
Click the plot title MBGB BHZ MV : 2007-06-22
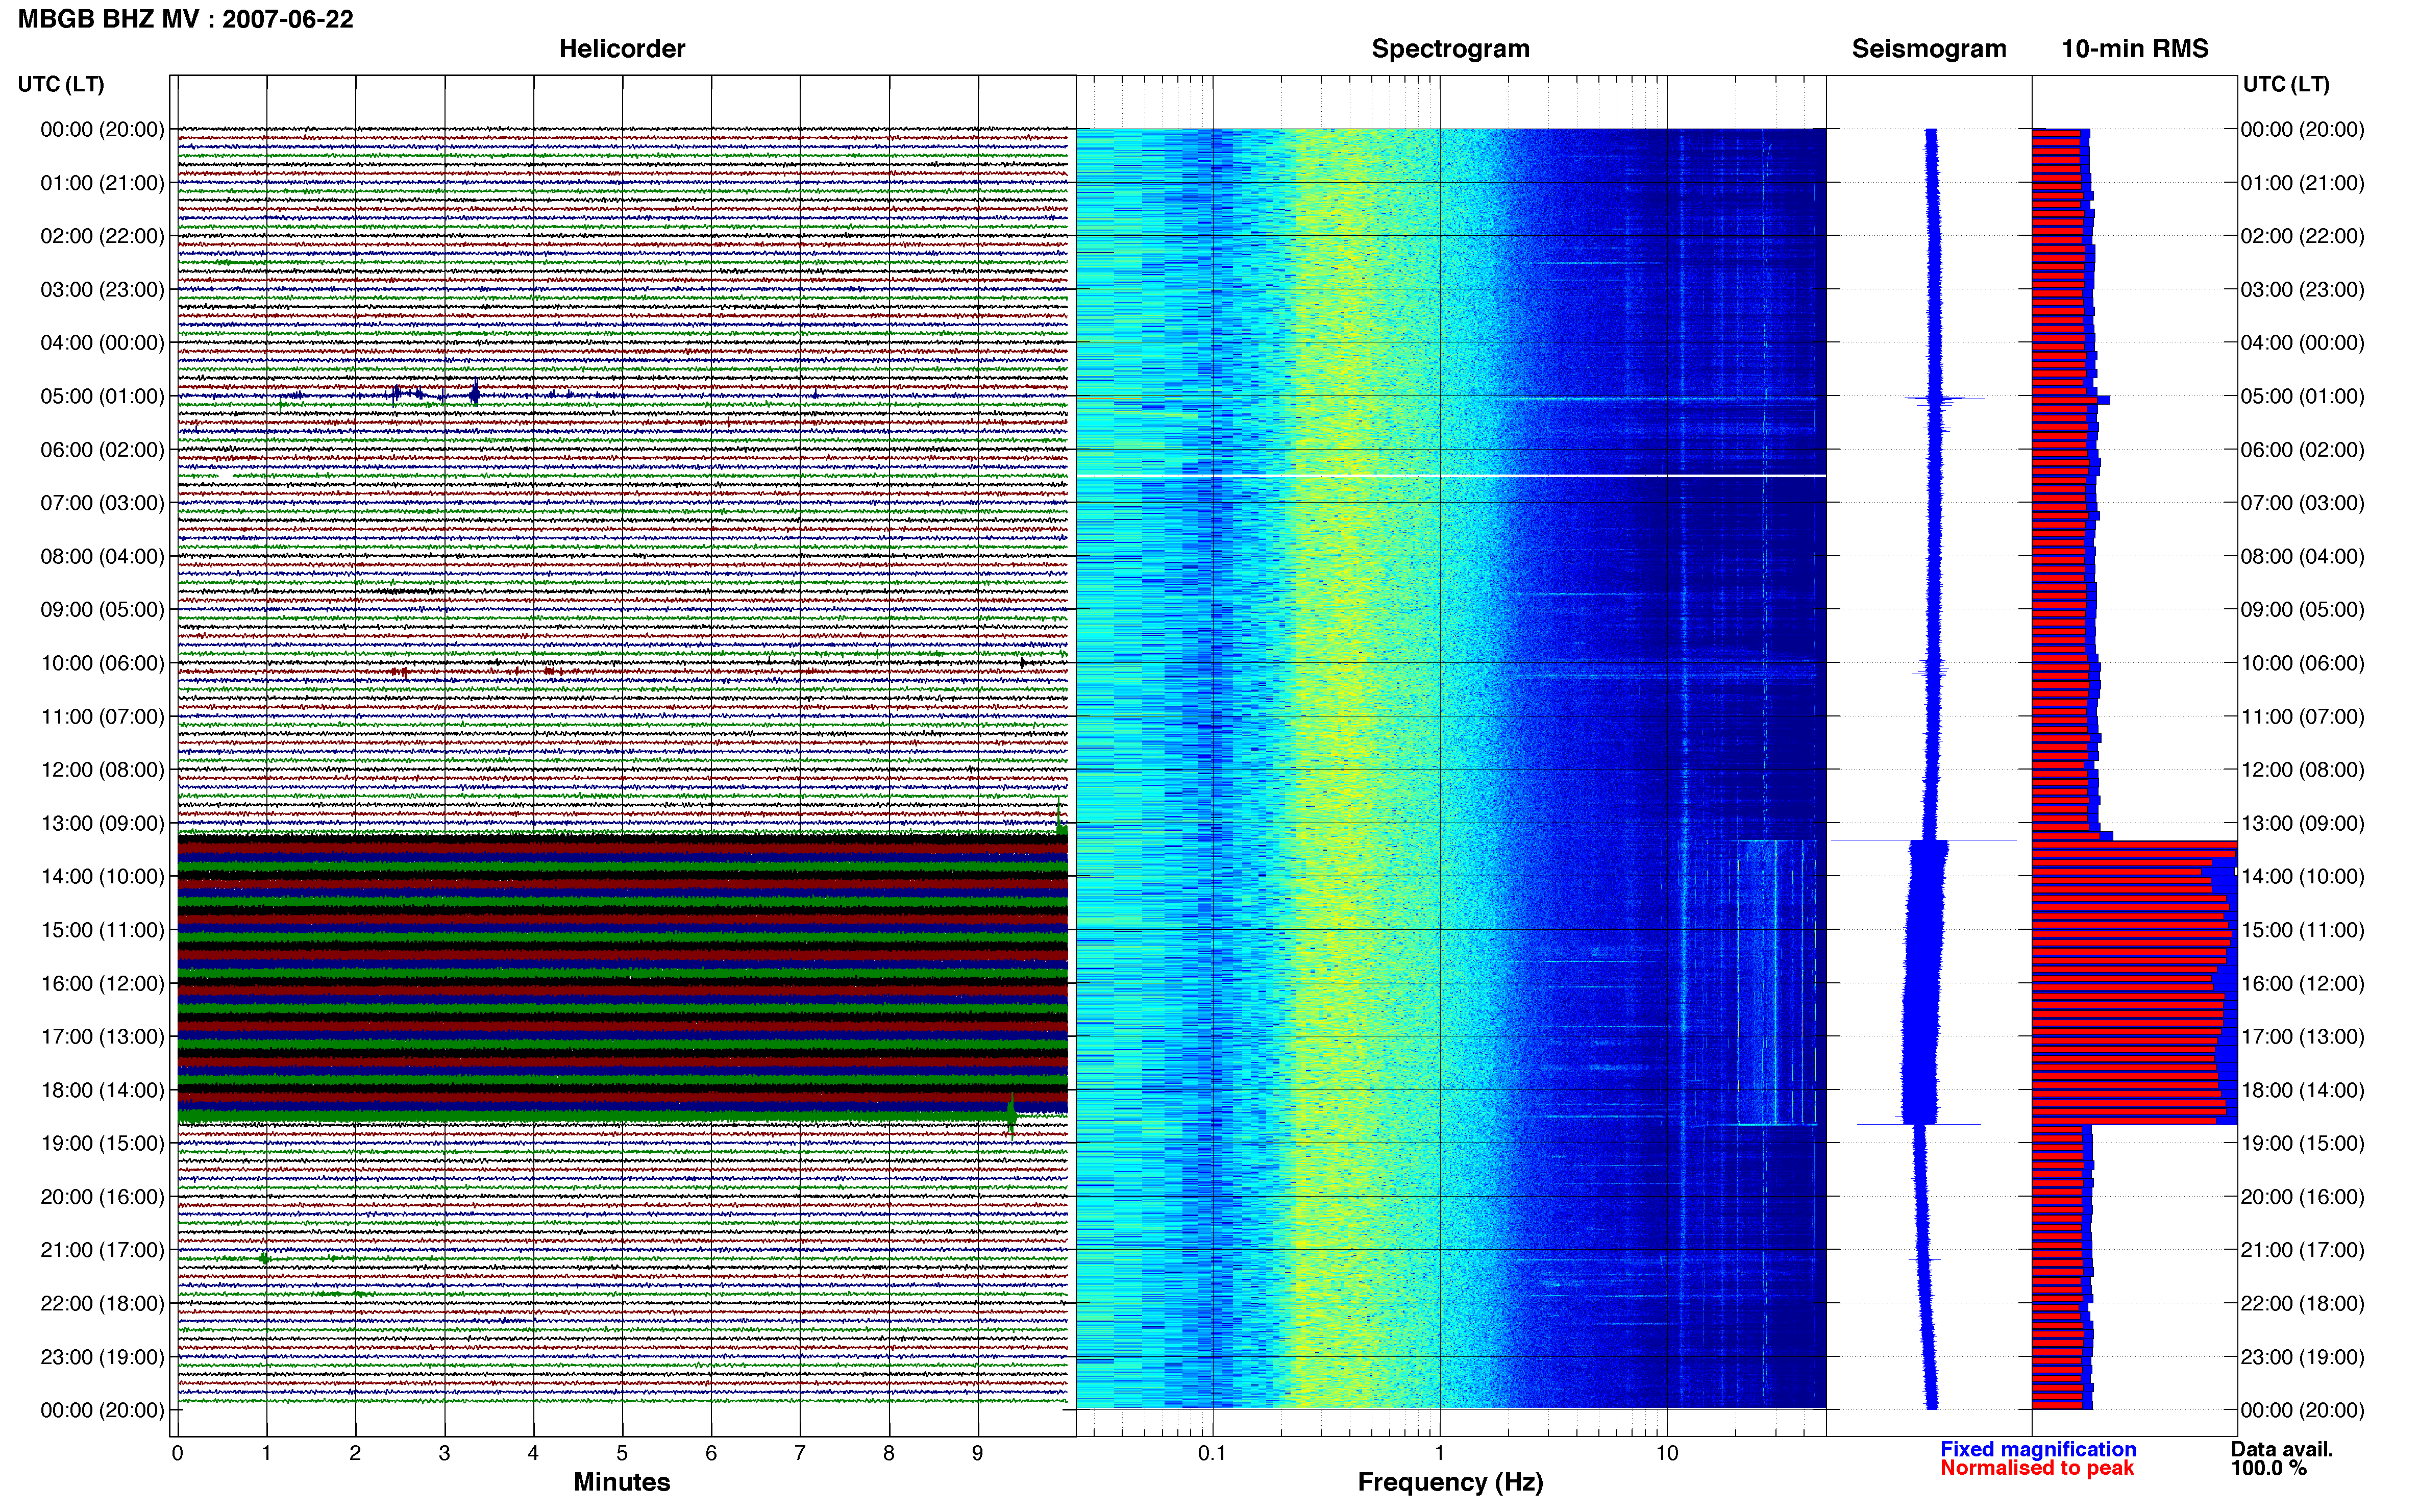186,19
